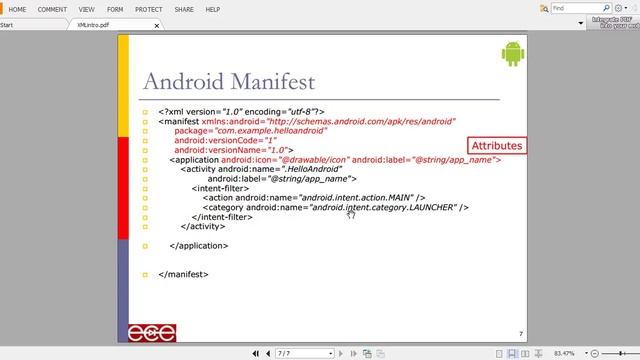Select continuous facing view mode
The height and width of the screenshot is (360, 640).
point(538,353)
